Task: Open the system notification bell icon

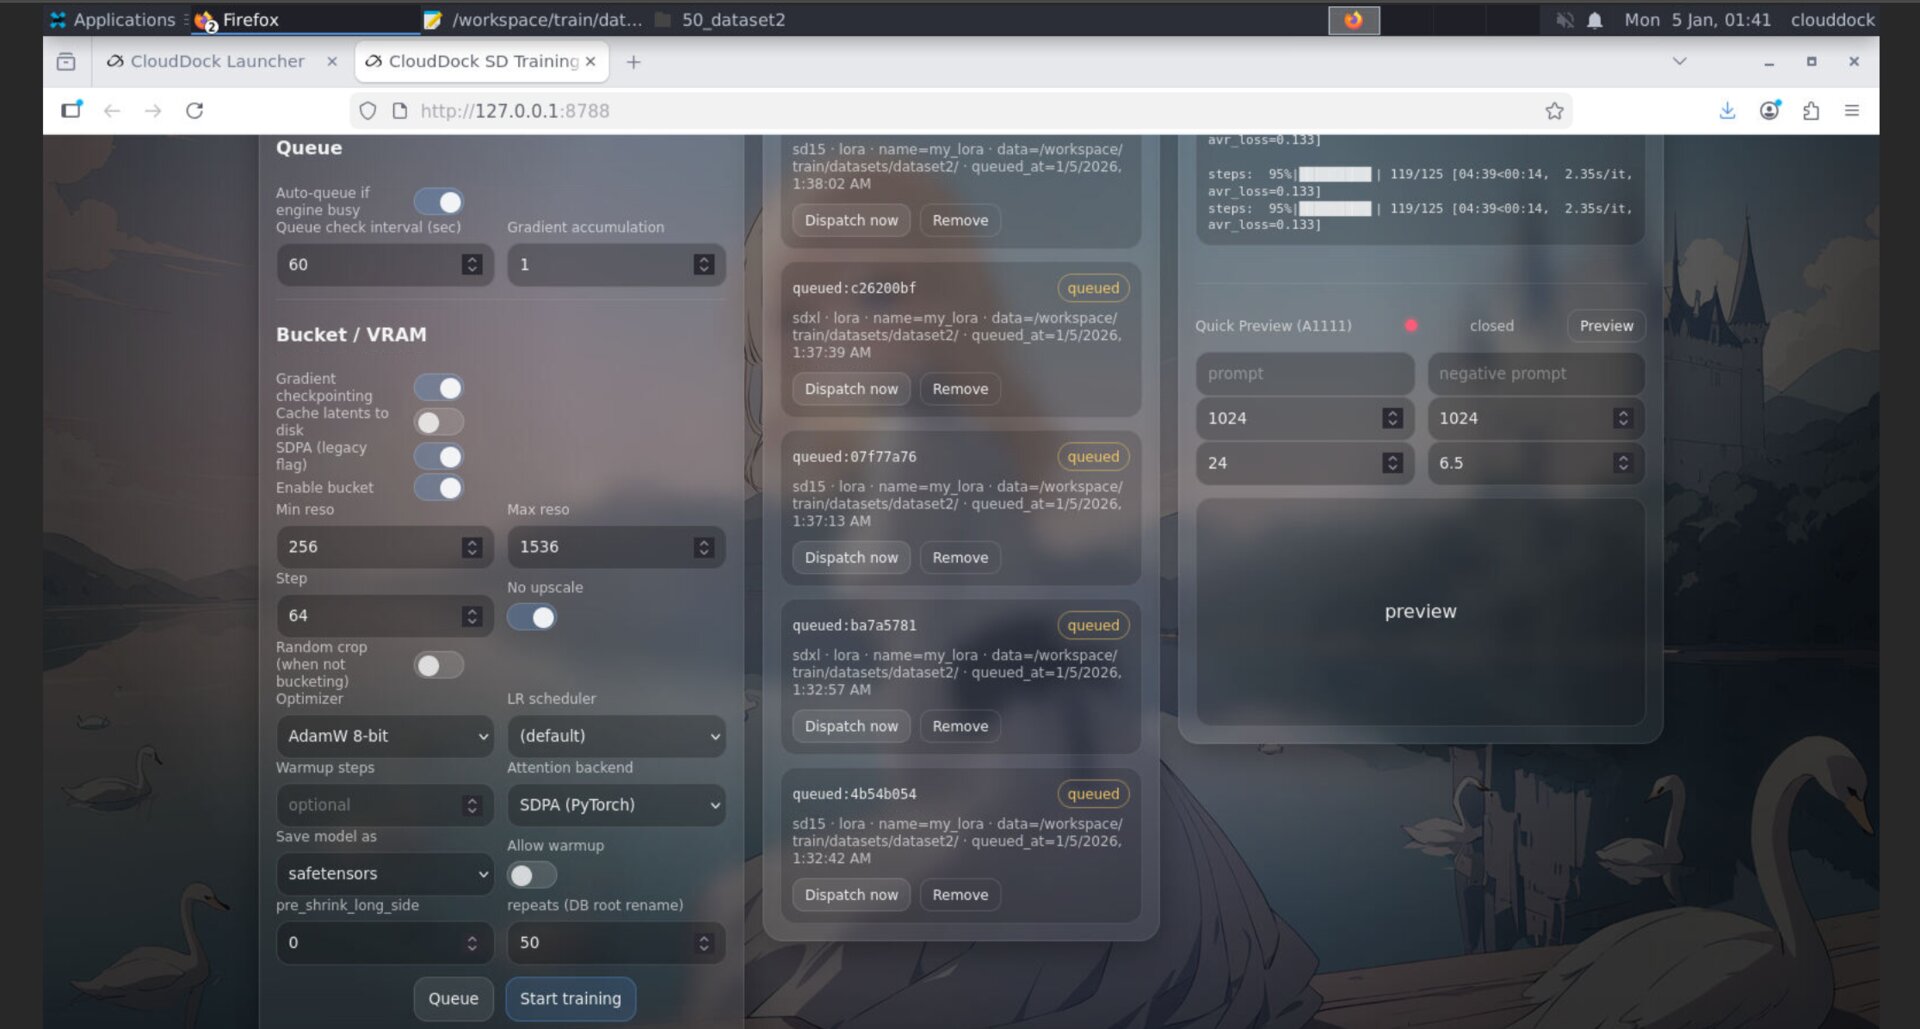Action: (x=1595, y=20)
